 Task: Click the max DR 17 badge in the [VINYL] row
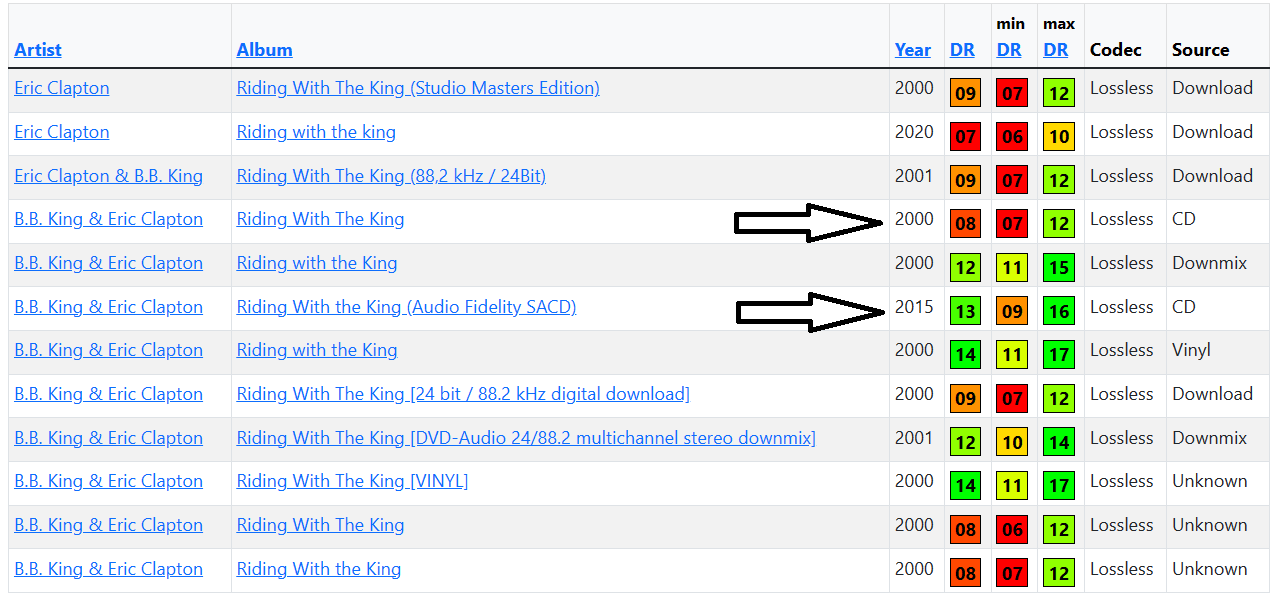(1059, 486)
